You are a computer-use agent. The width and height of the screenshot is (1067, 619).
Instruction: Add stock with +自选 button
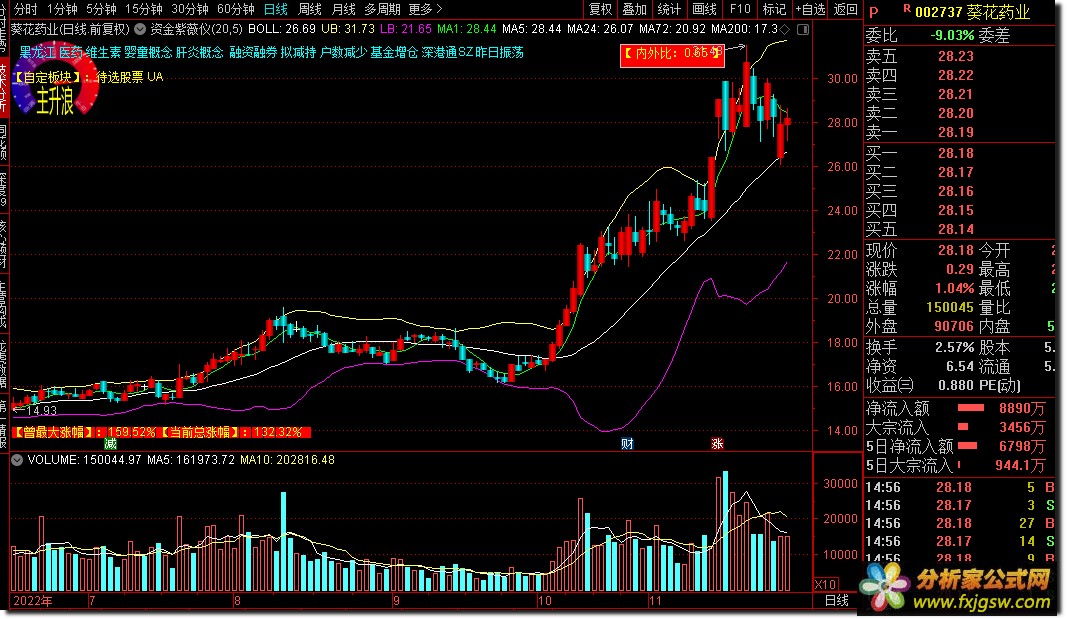(x=810, y=9)
